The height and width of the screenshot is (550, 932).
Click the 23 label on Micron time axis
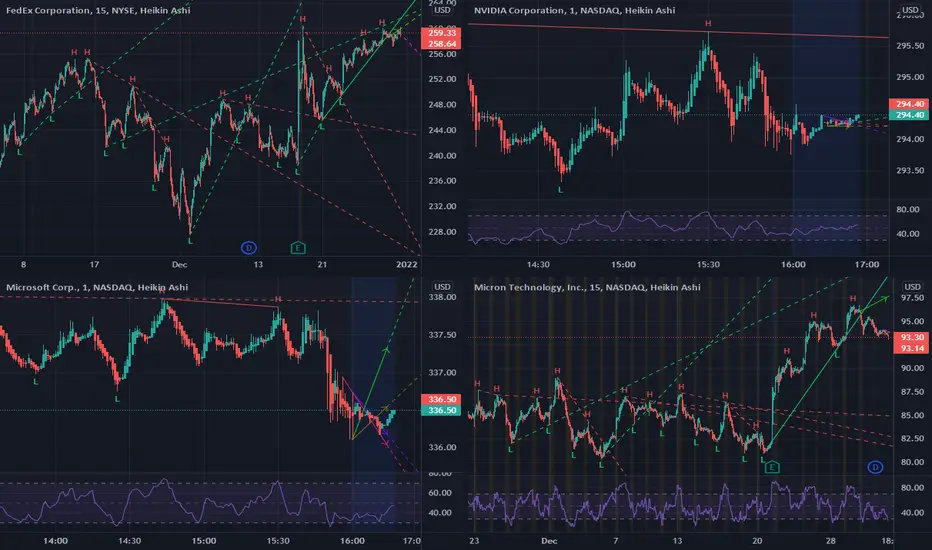(474, 541)
